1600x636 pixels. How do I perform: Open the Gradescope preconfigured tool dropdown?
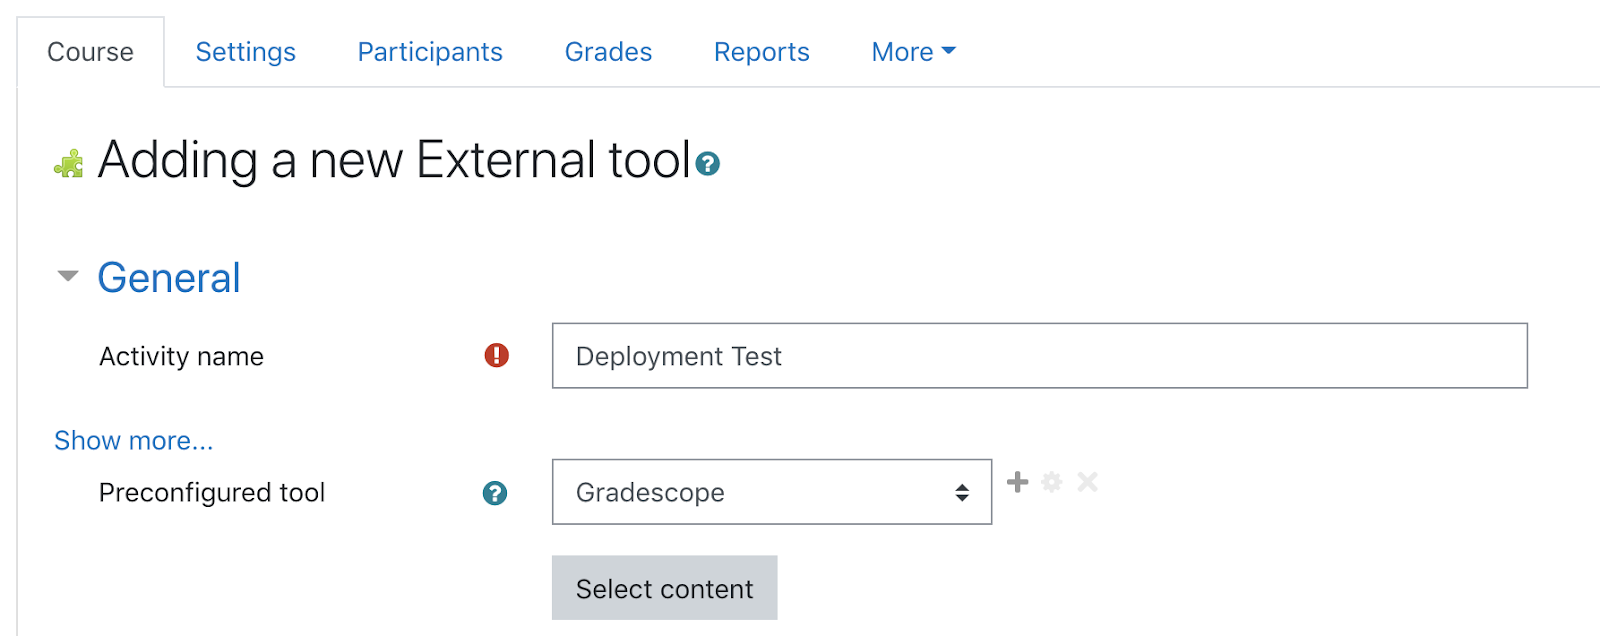(x=772, y=492)
